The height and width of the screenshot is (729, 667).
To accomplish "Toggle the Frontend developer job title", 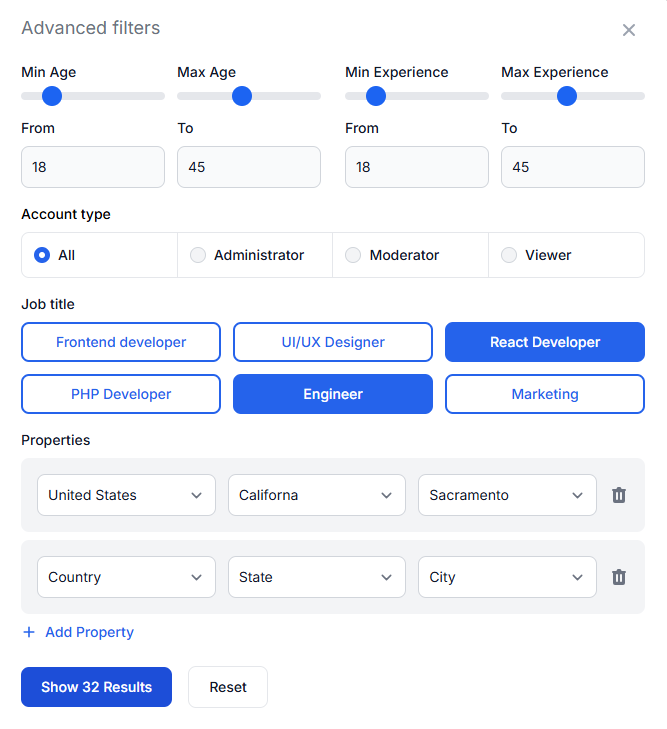I will click(121, 342).
